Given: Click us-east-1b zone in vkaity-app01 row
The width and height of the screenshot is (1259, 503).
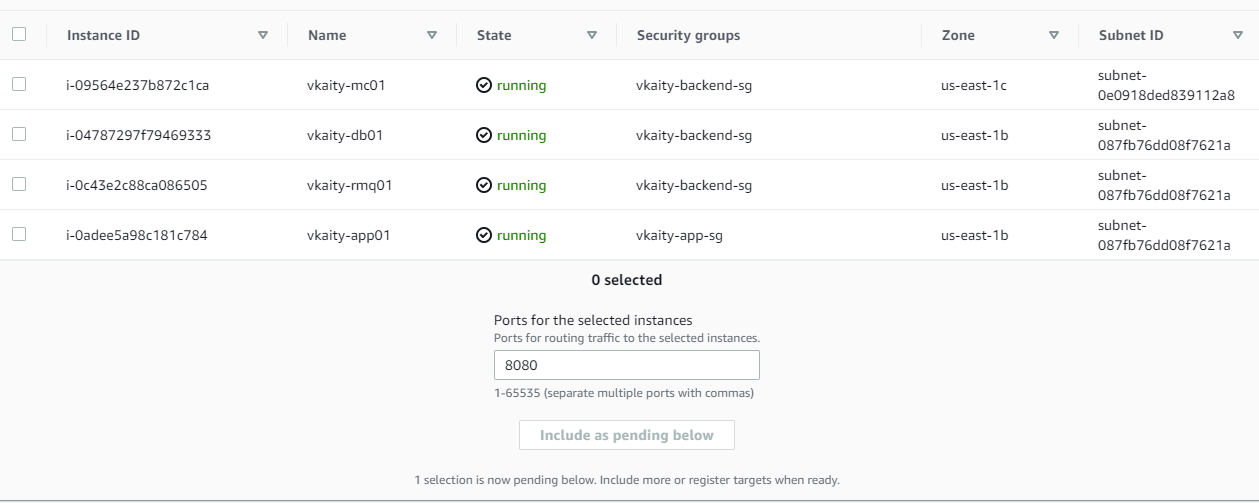Looking at the screenshot, I should click(974, 235).
